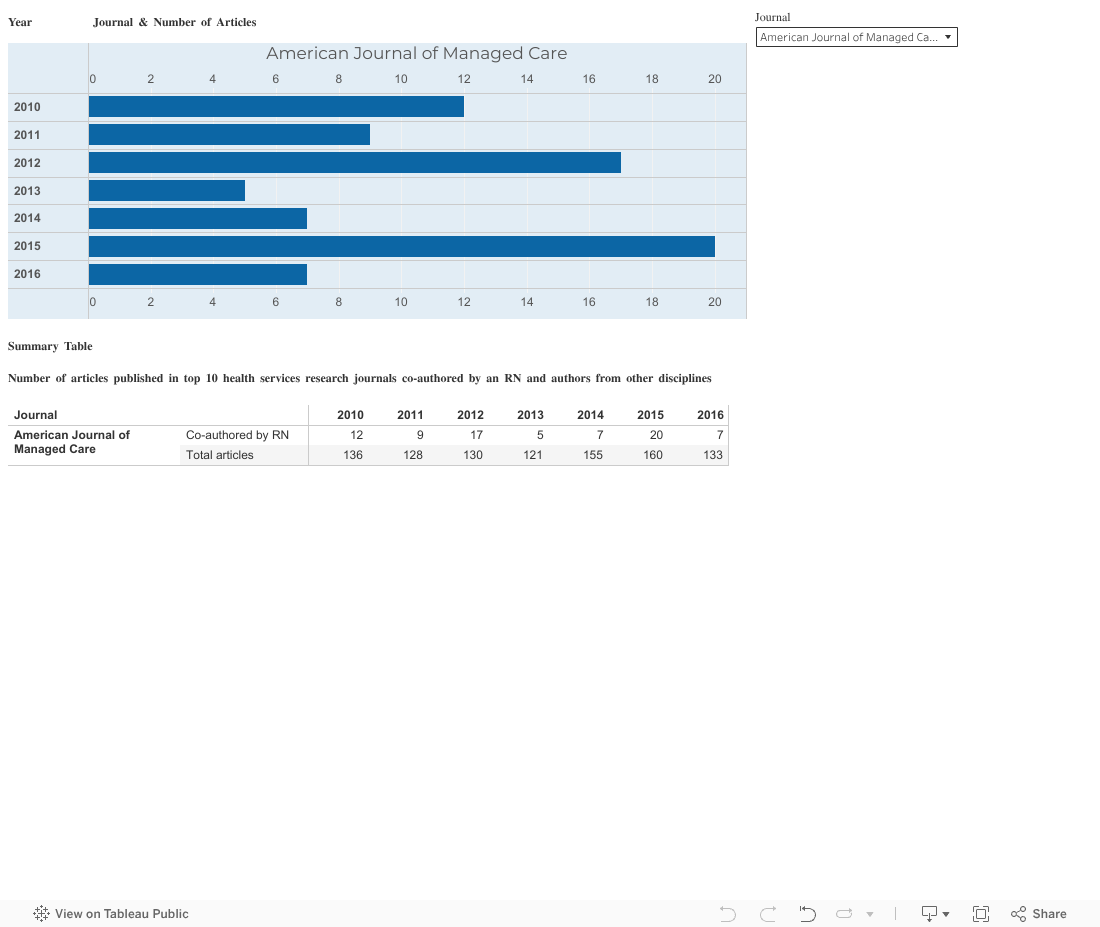1100x927 pixels.
Task: Click the 2013 column header in summary table
Action: [x=530, y=415]
